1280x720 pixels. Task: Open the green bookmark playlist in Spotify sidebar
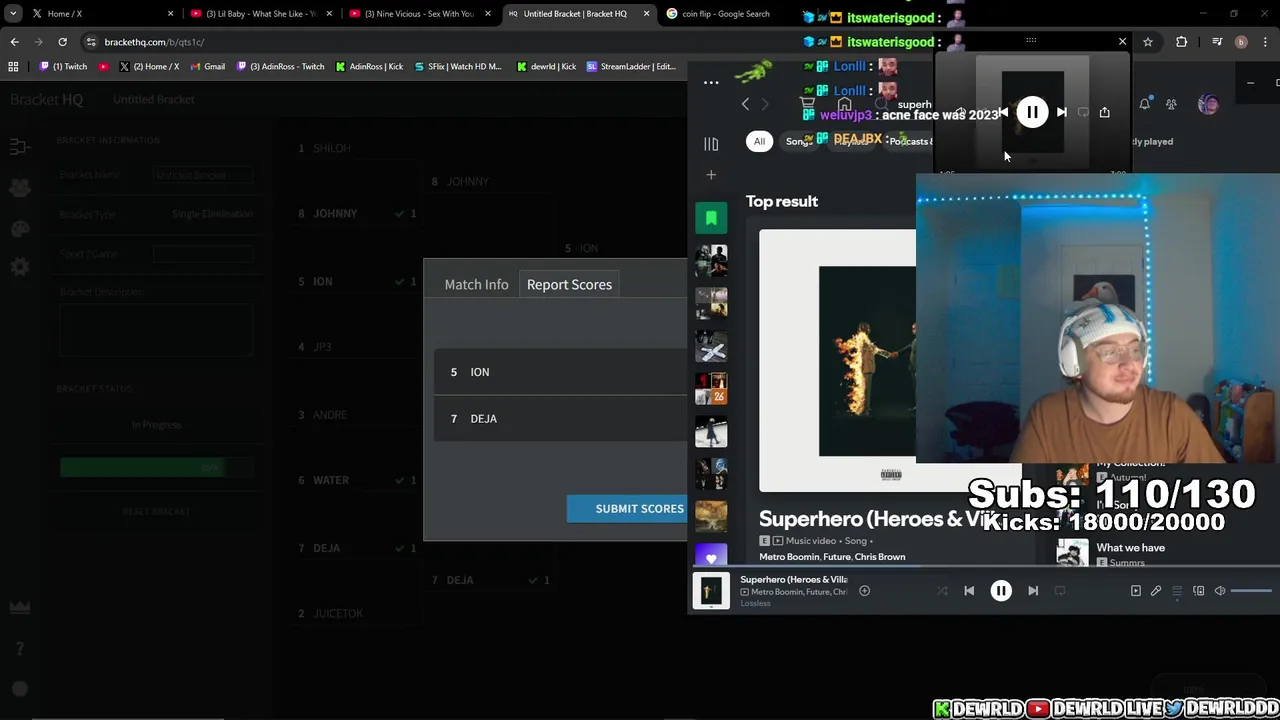pos(711,218)
